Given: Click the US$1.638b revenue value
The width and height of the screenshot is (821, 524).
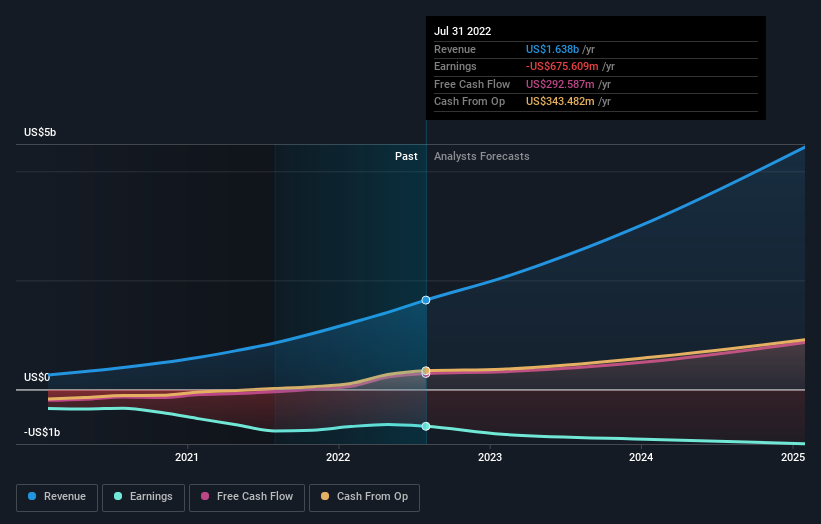Looking at the screenshot, I should (x=552, y=49).
